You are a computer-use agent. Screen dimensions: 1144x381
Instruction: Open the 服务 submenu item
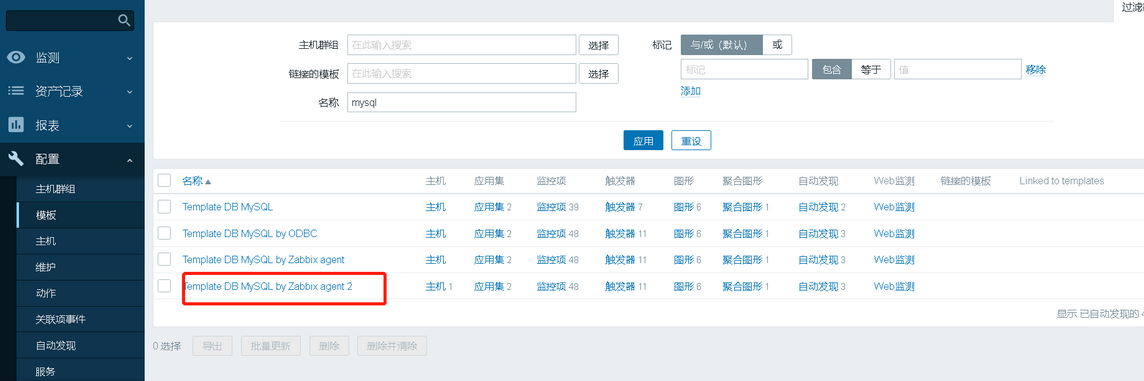[46, 372]
